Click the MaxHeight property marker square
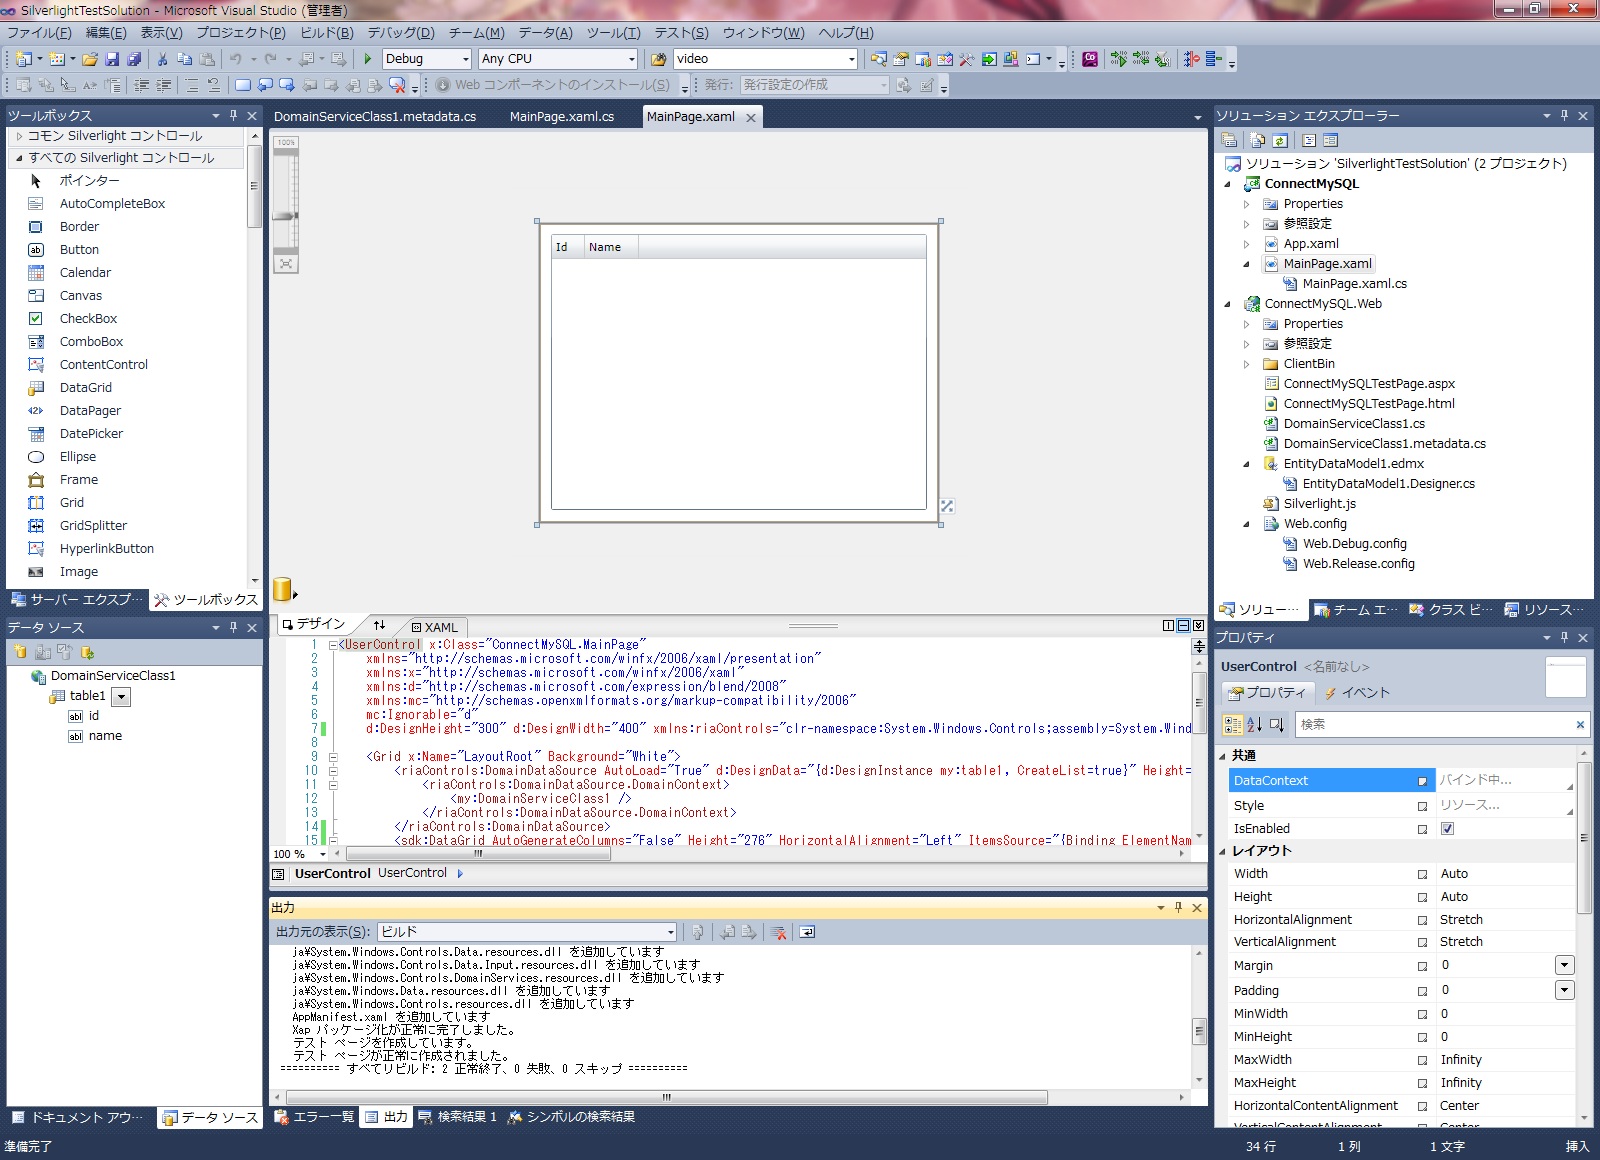Image resolution: width=1600 pixels, height=1160 pixels. (x=1422, y=1083)
